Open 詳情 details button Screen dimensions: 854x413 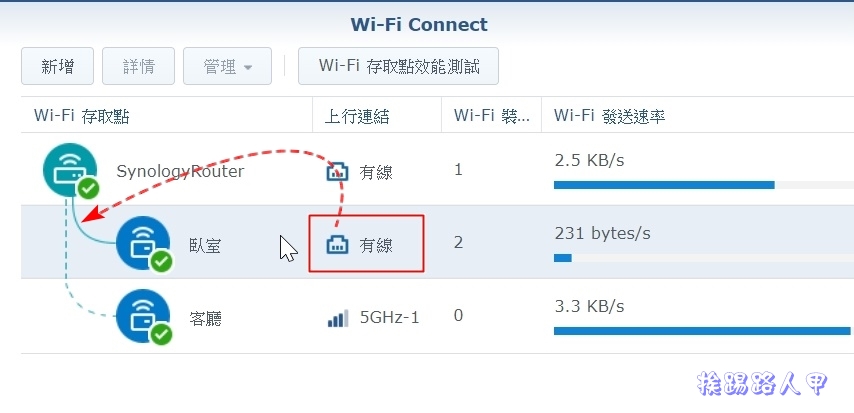point(138,66)
